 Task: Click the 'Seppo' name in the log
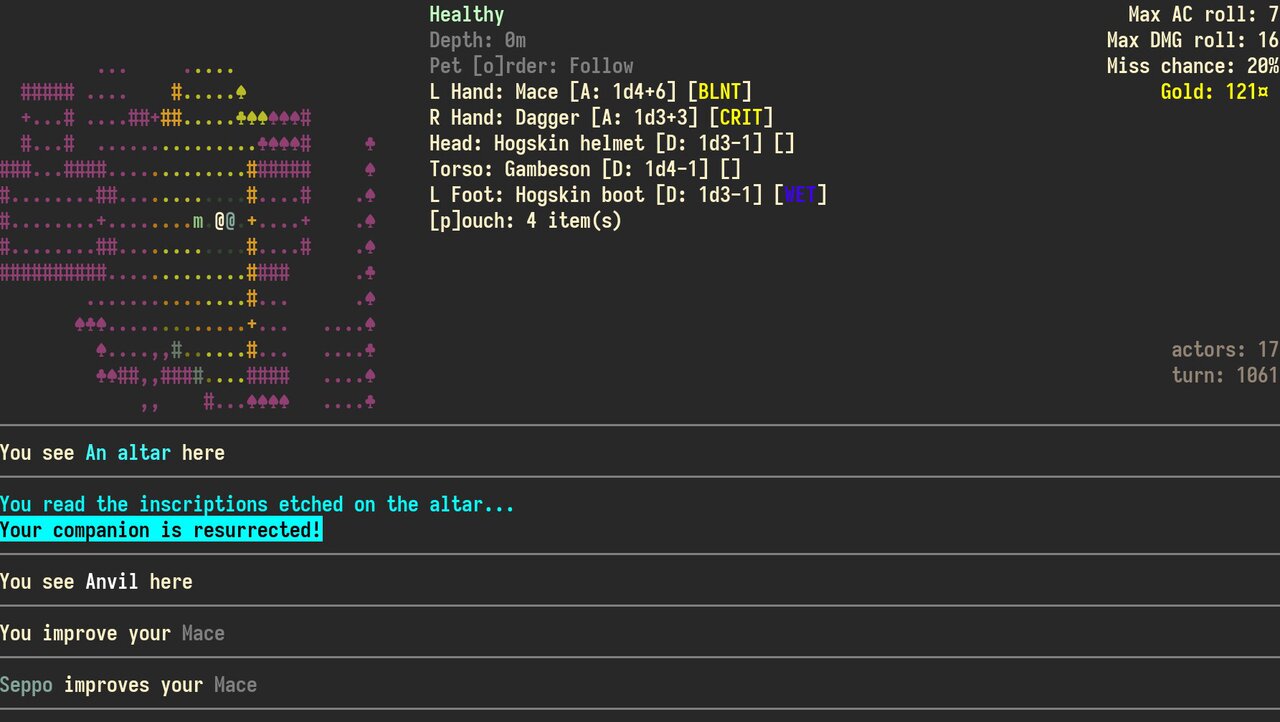(x=27, y=685)
